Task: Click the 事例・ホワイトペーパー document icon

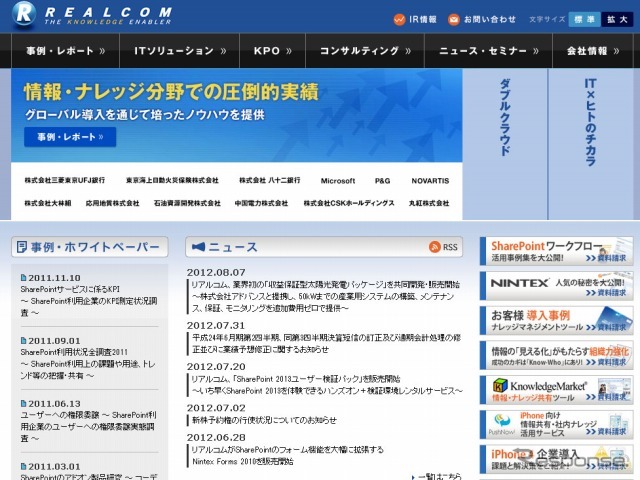Action: coord(22,247)
